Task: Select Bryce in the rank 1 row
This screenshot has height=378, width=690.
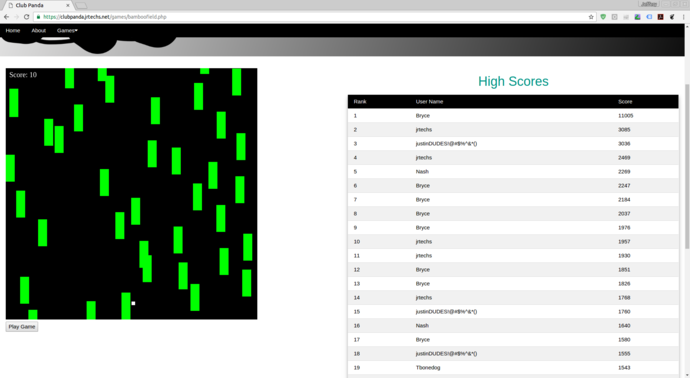Action: tap(422, 116)
